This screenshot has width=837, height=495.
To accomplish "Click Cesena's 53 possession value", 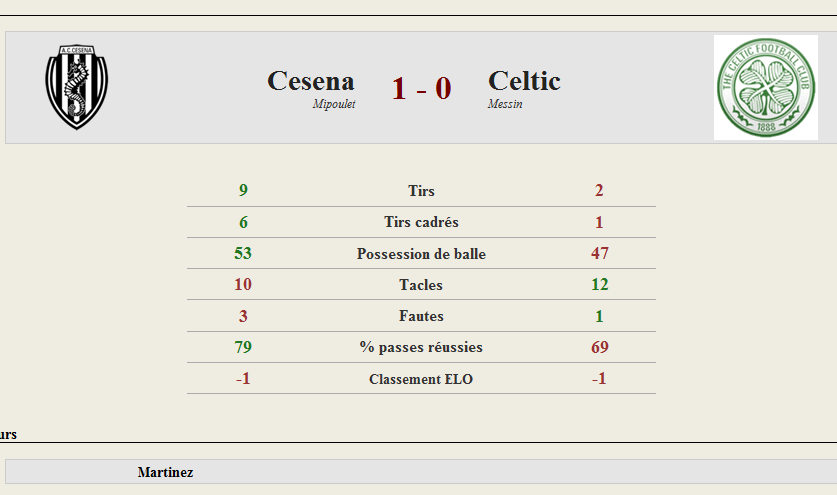I will coord(243,253).
